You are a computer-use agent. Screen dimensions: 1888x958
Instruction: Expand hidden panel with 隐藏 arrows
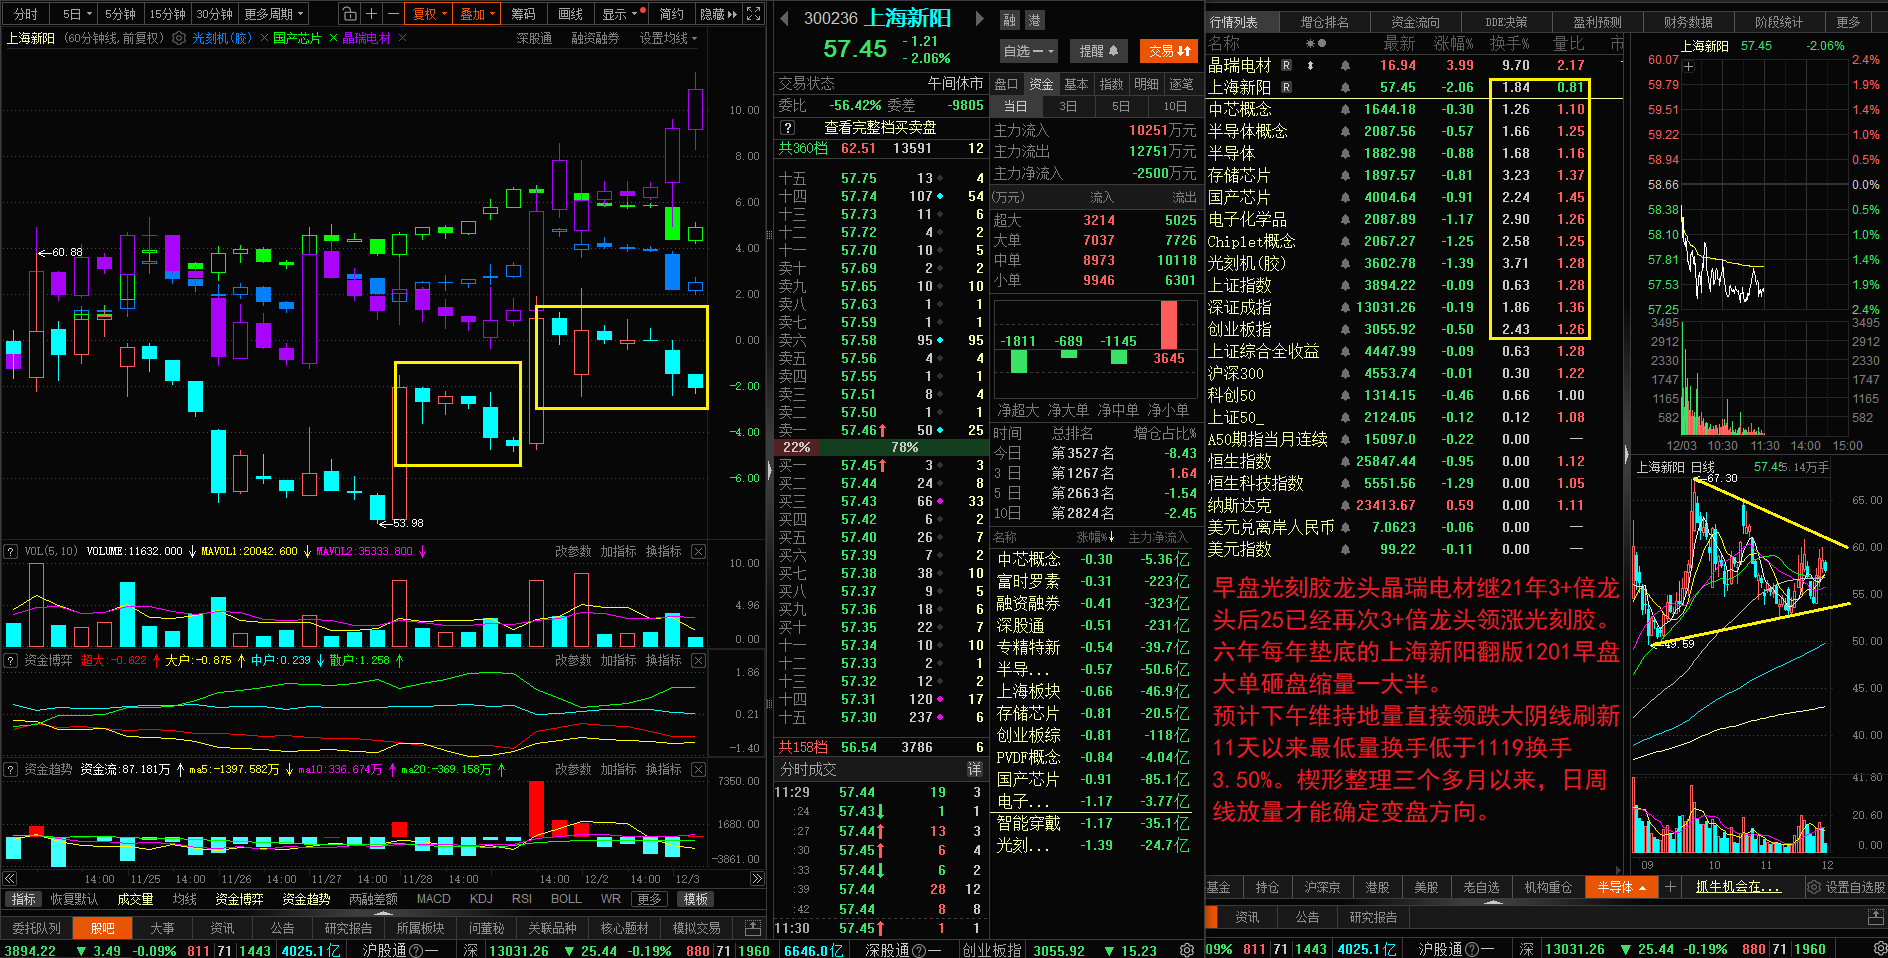click(x=718, y=14)
